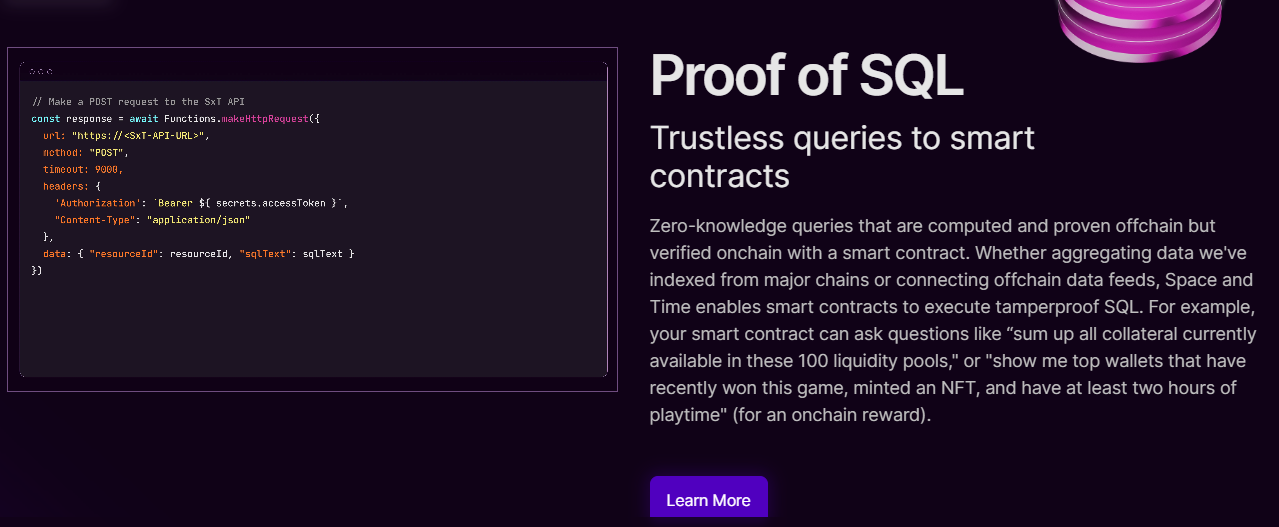Click the secrets.accessToken expression in code
Viewport: 1279px width, 527px height.
tap(272, 203)
